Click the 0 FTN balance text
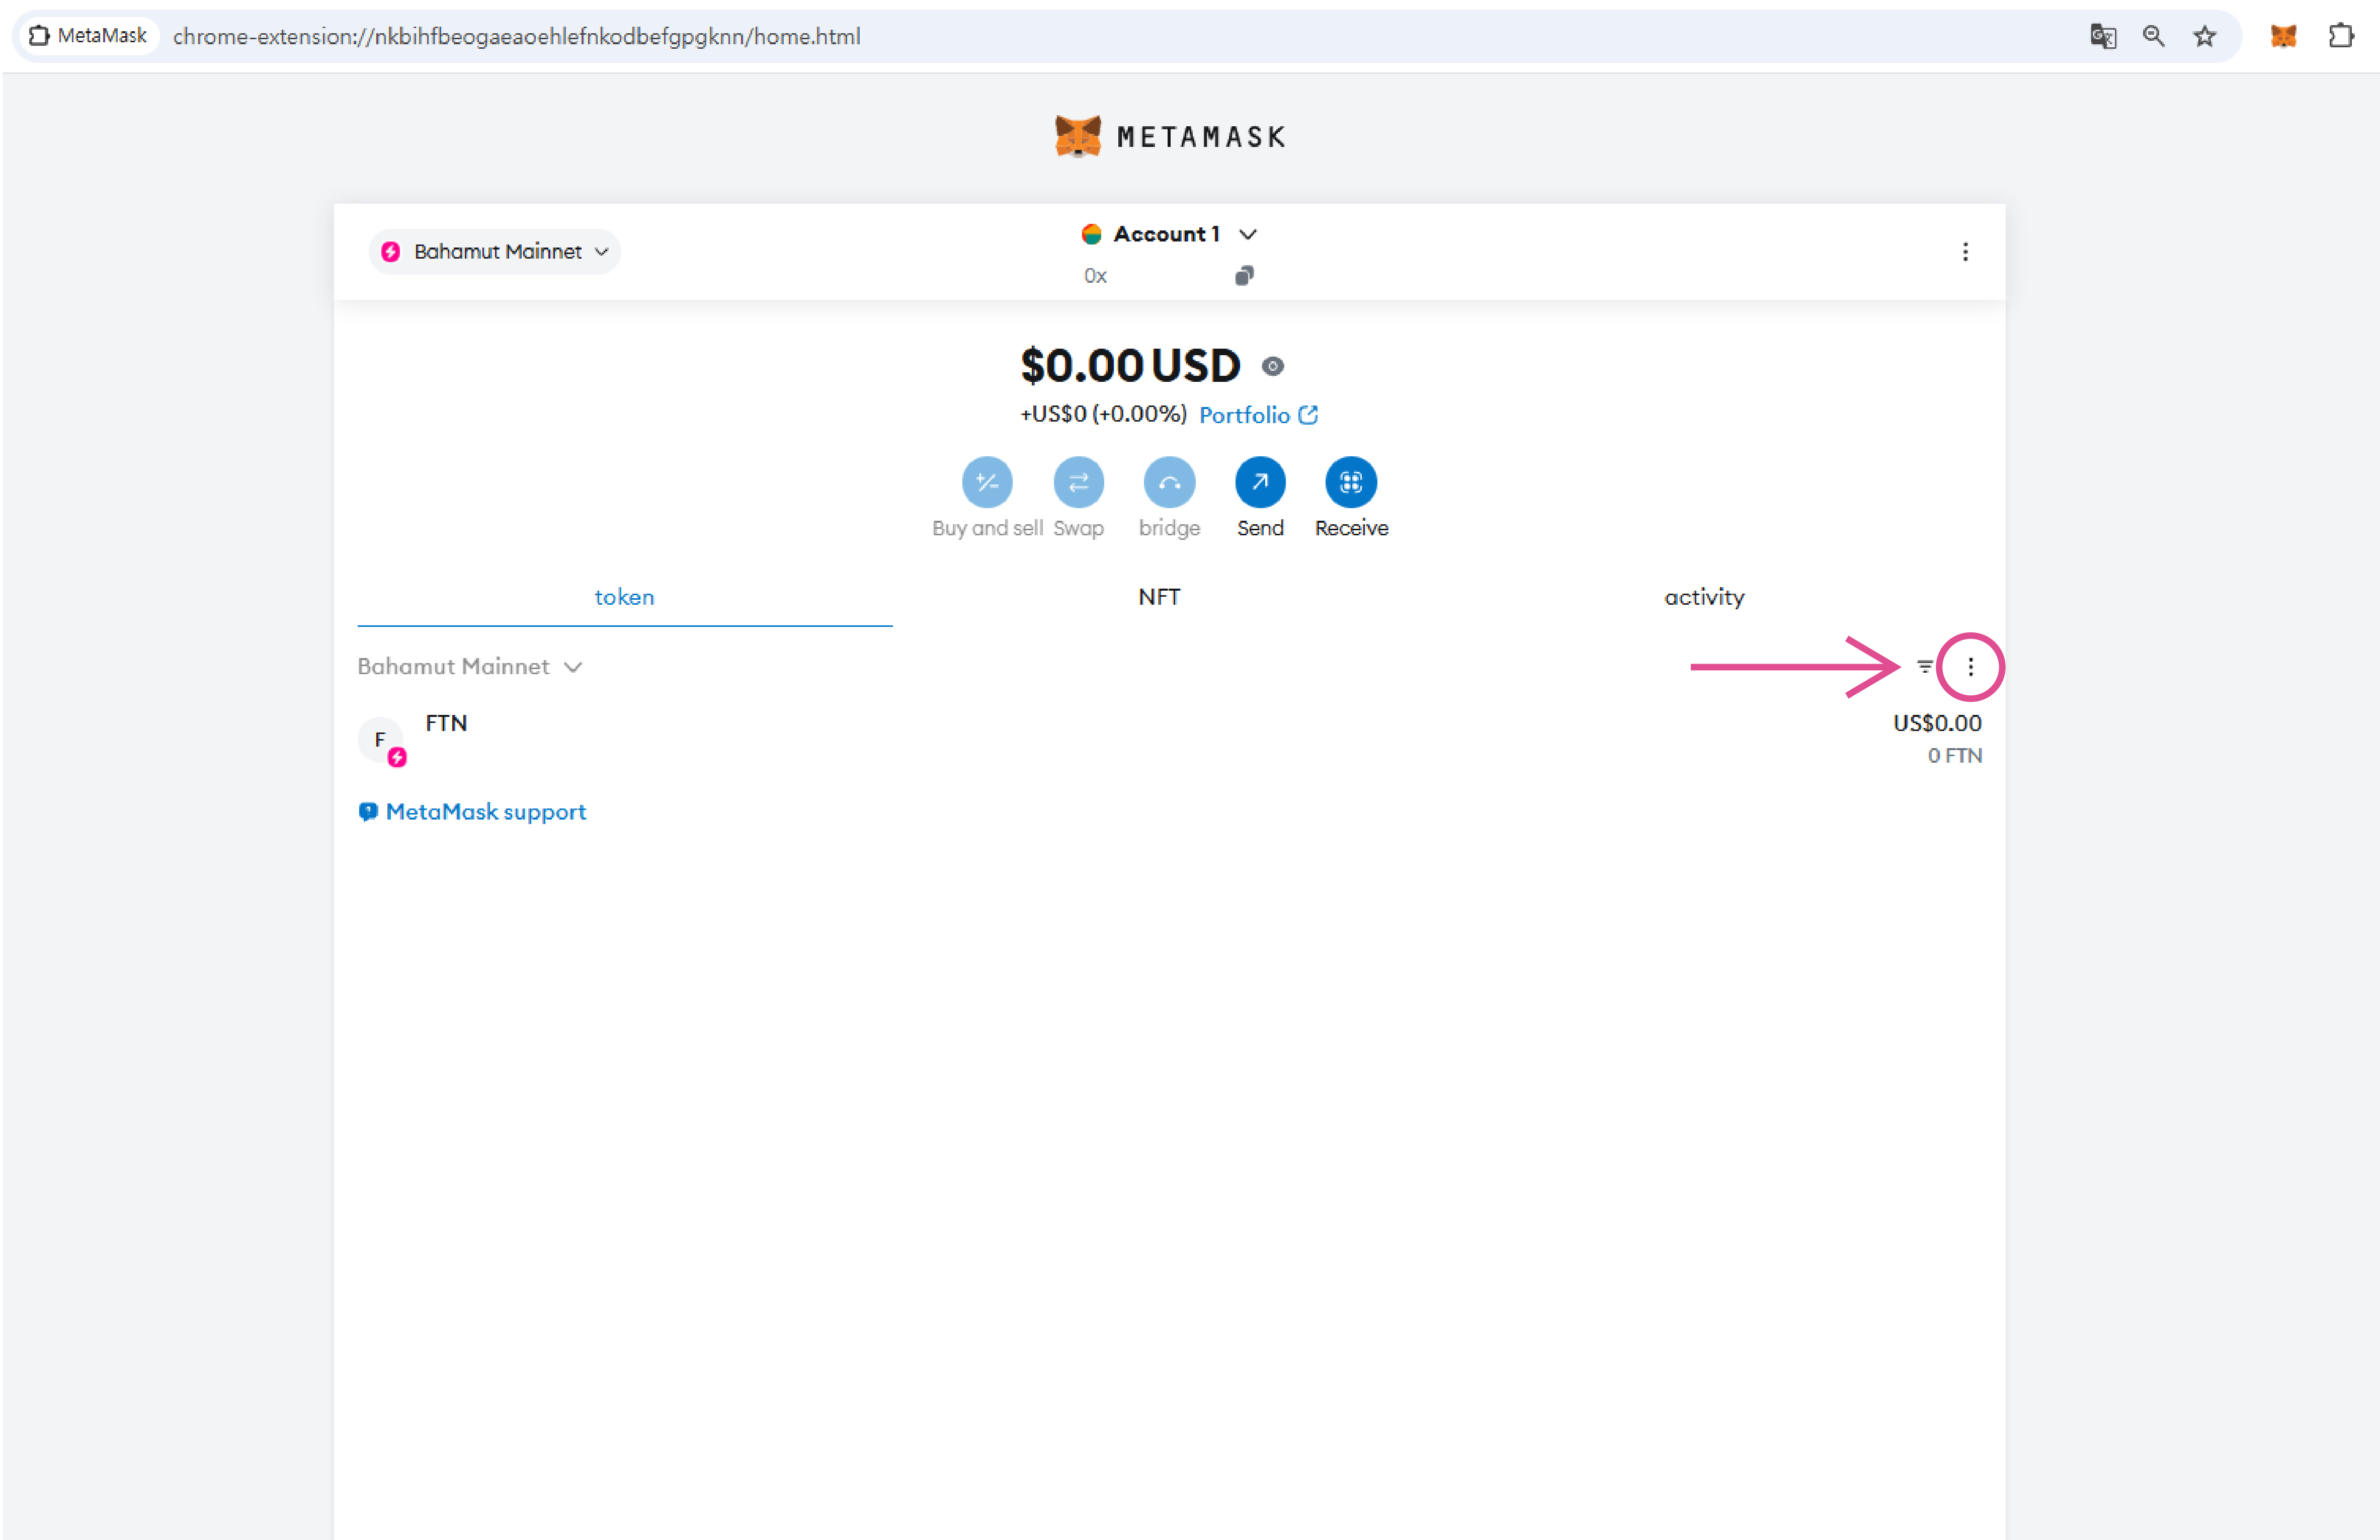This screenshot has width=2380, height=1540. click(x=1954, y=756)
